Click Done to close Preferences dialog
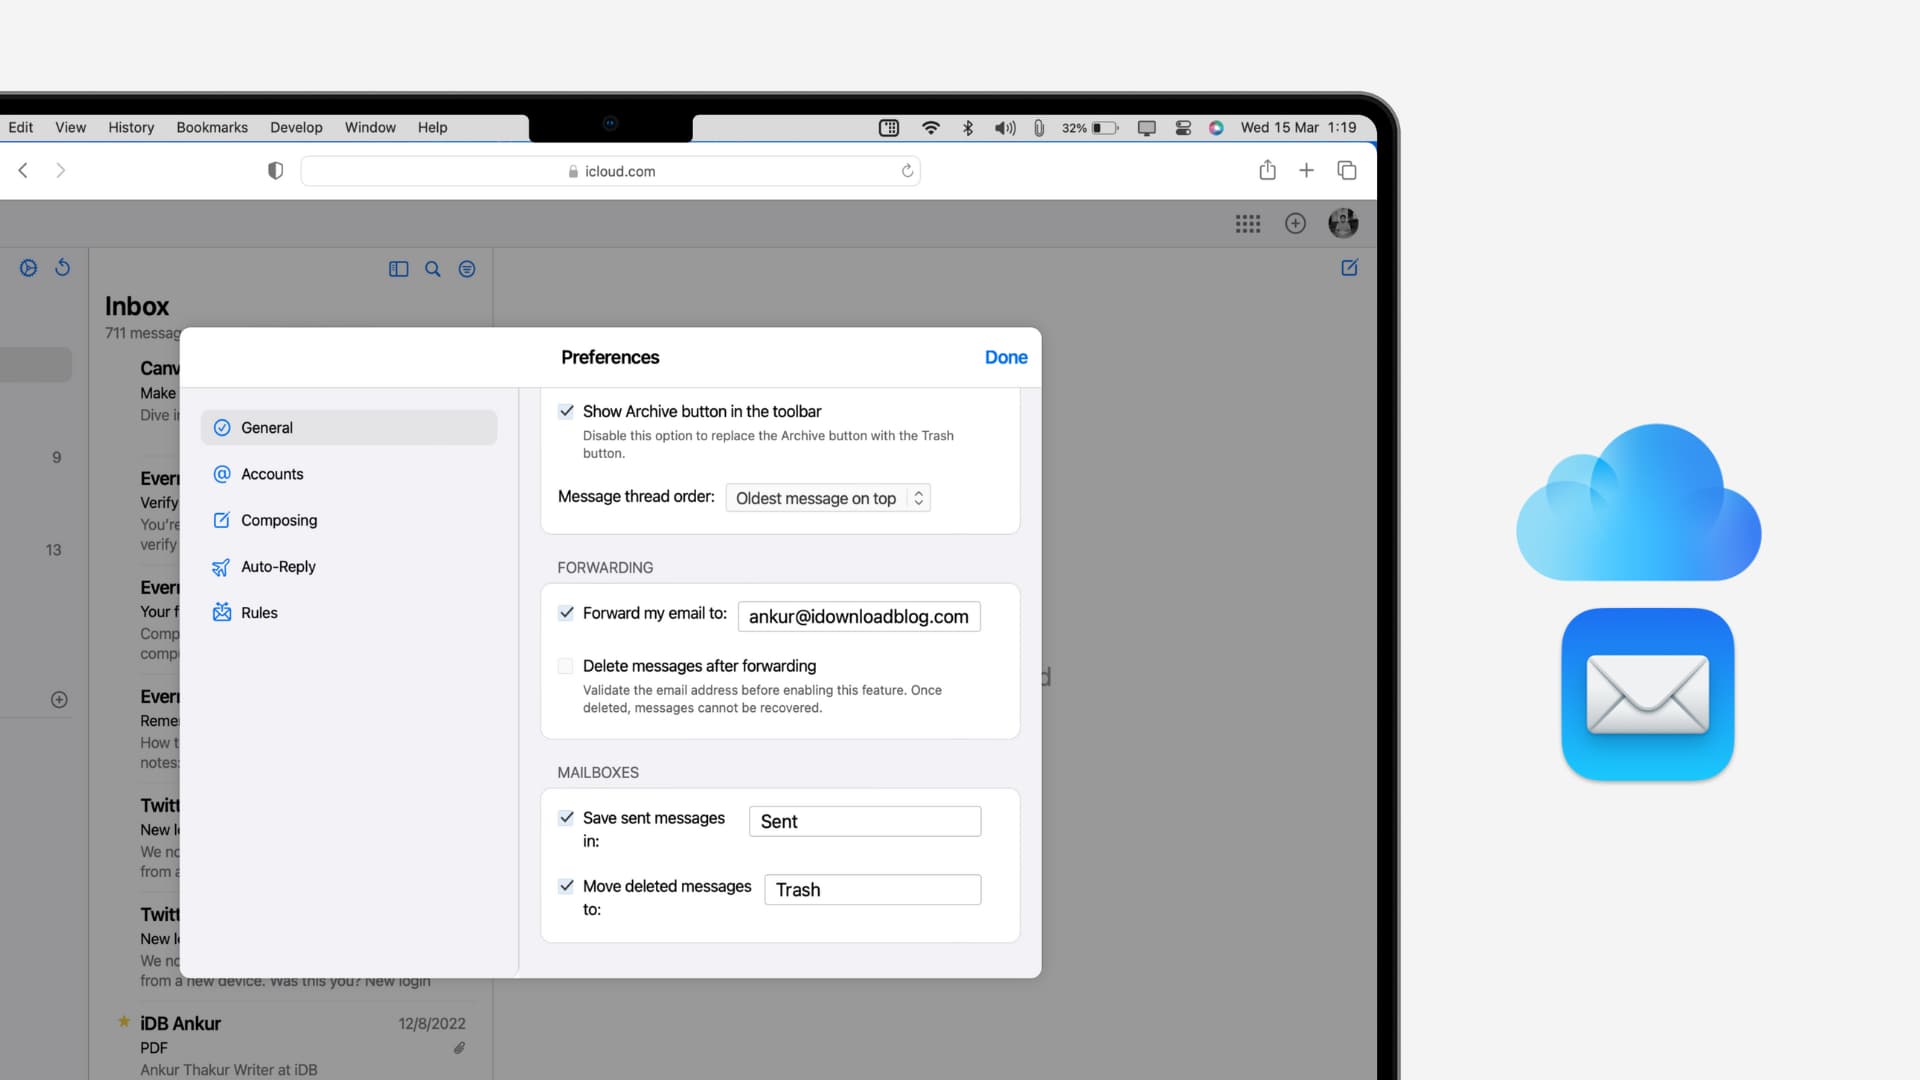The width and height of the screenshot is (1920, 1080). click(1005, 356)
